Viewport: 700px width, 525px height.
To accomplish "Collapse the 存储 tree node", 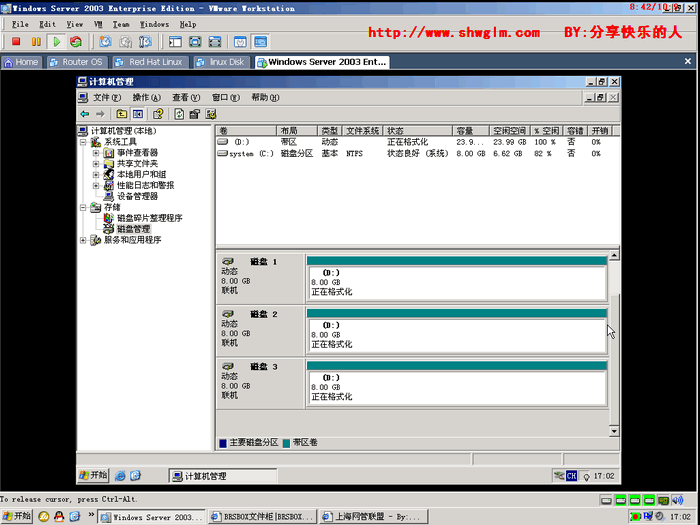I will coord(83,207).
